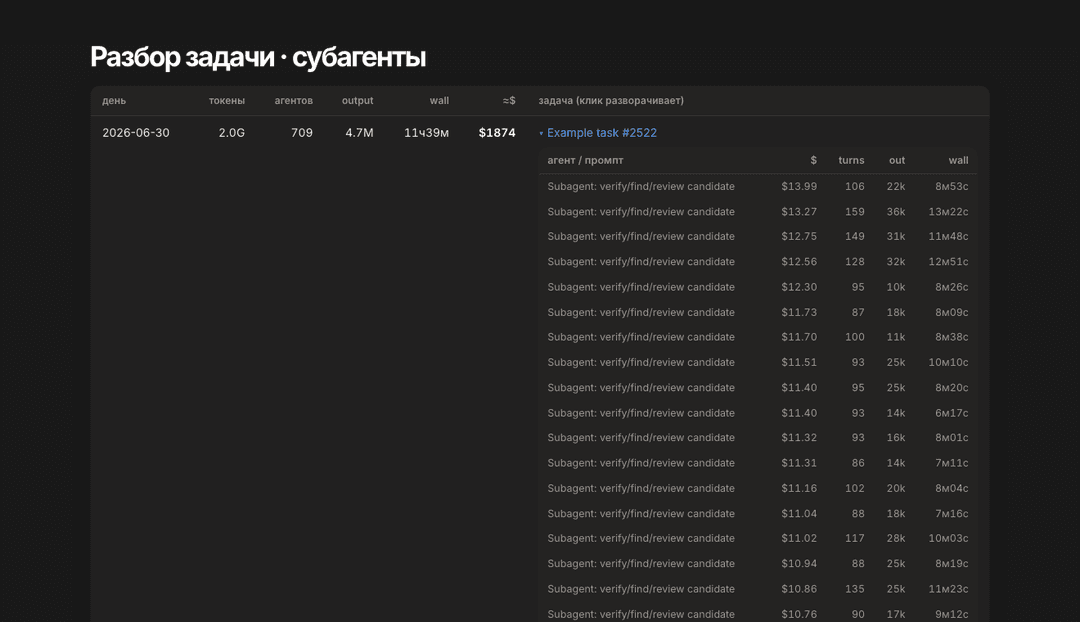Click the subagent cost $11.73

click(x=799, y=313)
